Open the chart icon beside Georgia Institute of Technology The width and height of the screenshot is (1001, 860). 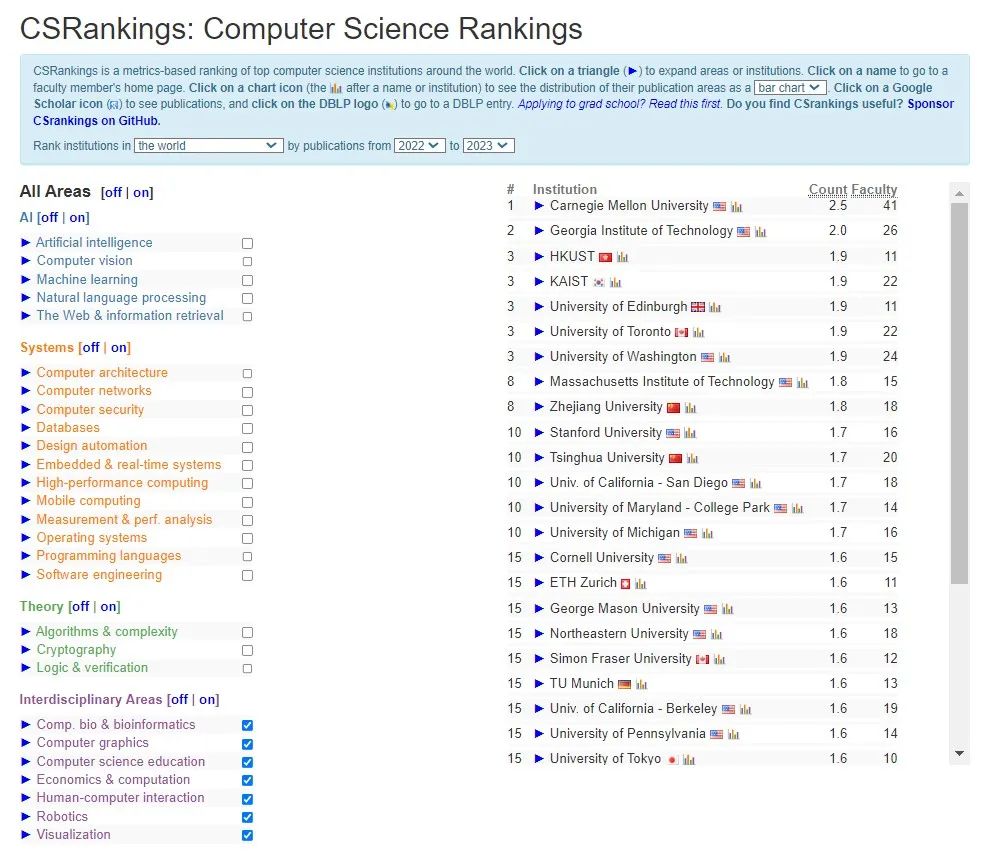pyautogui.click(x=761, y=232)
